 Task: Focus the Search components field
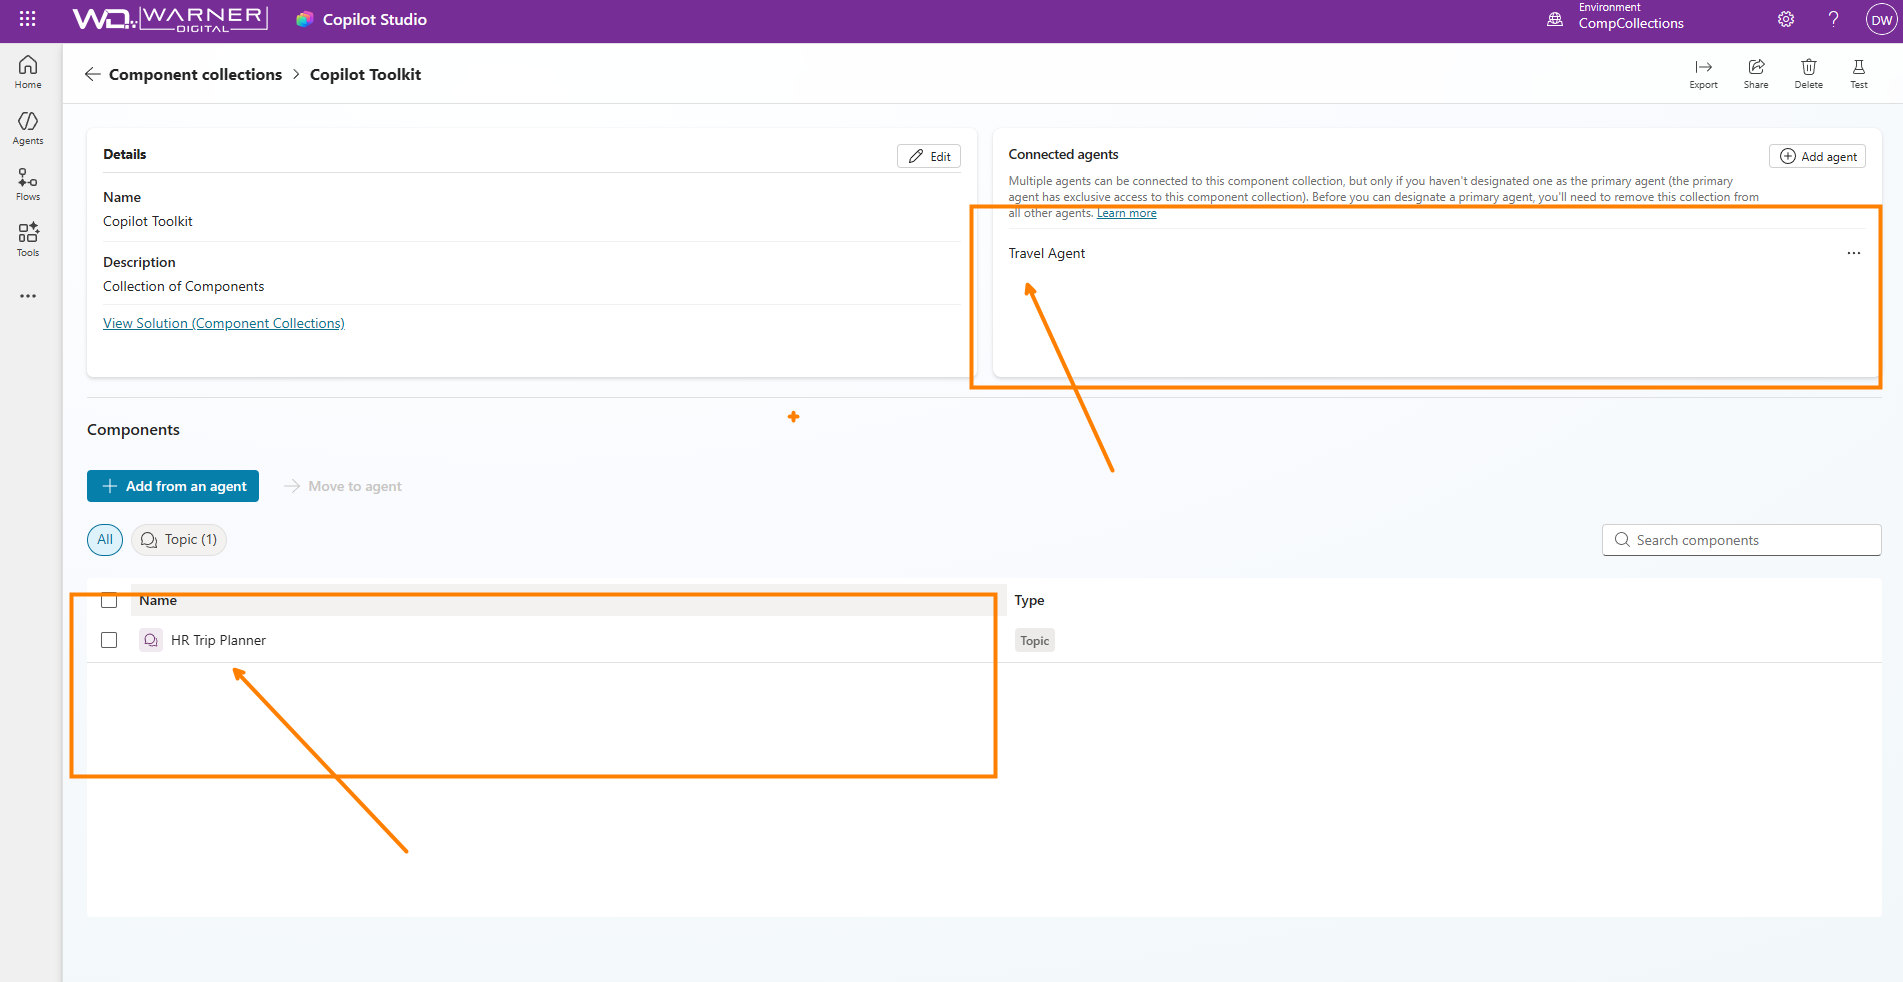click(1741, 540)
